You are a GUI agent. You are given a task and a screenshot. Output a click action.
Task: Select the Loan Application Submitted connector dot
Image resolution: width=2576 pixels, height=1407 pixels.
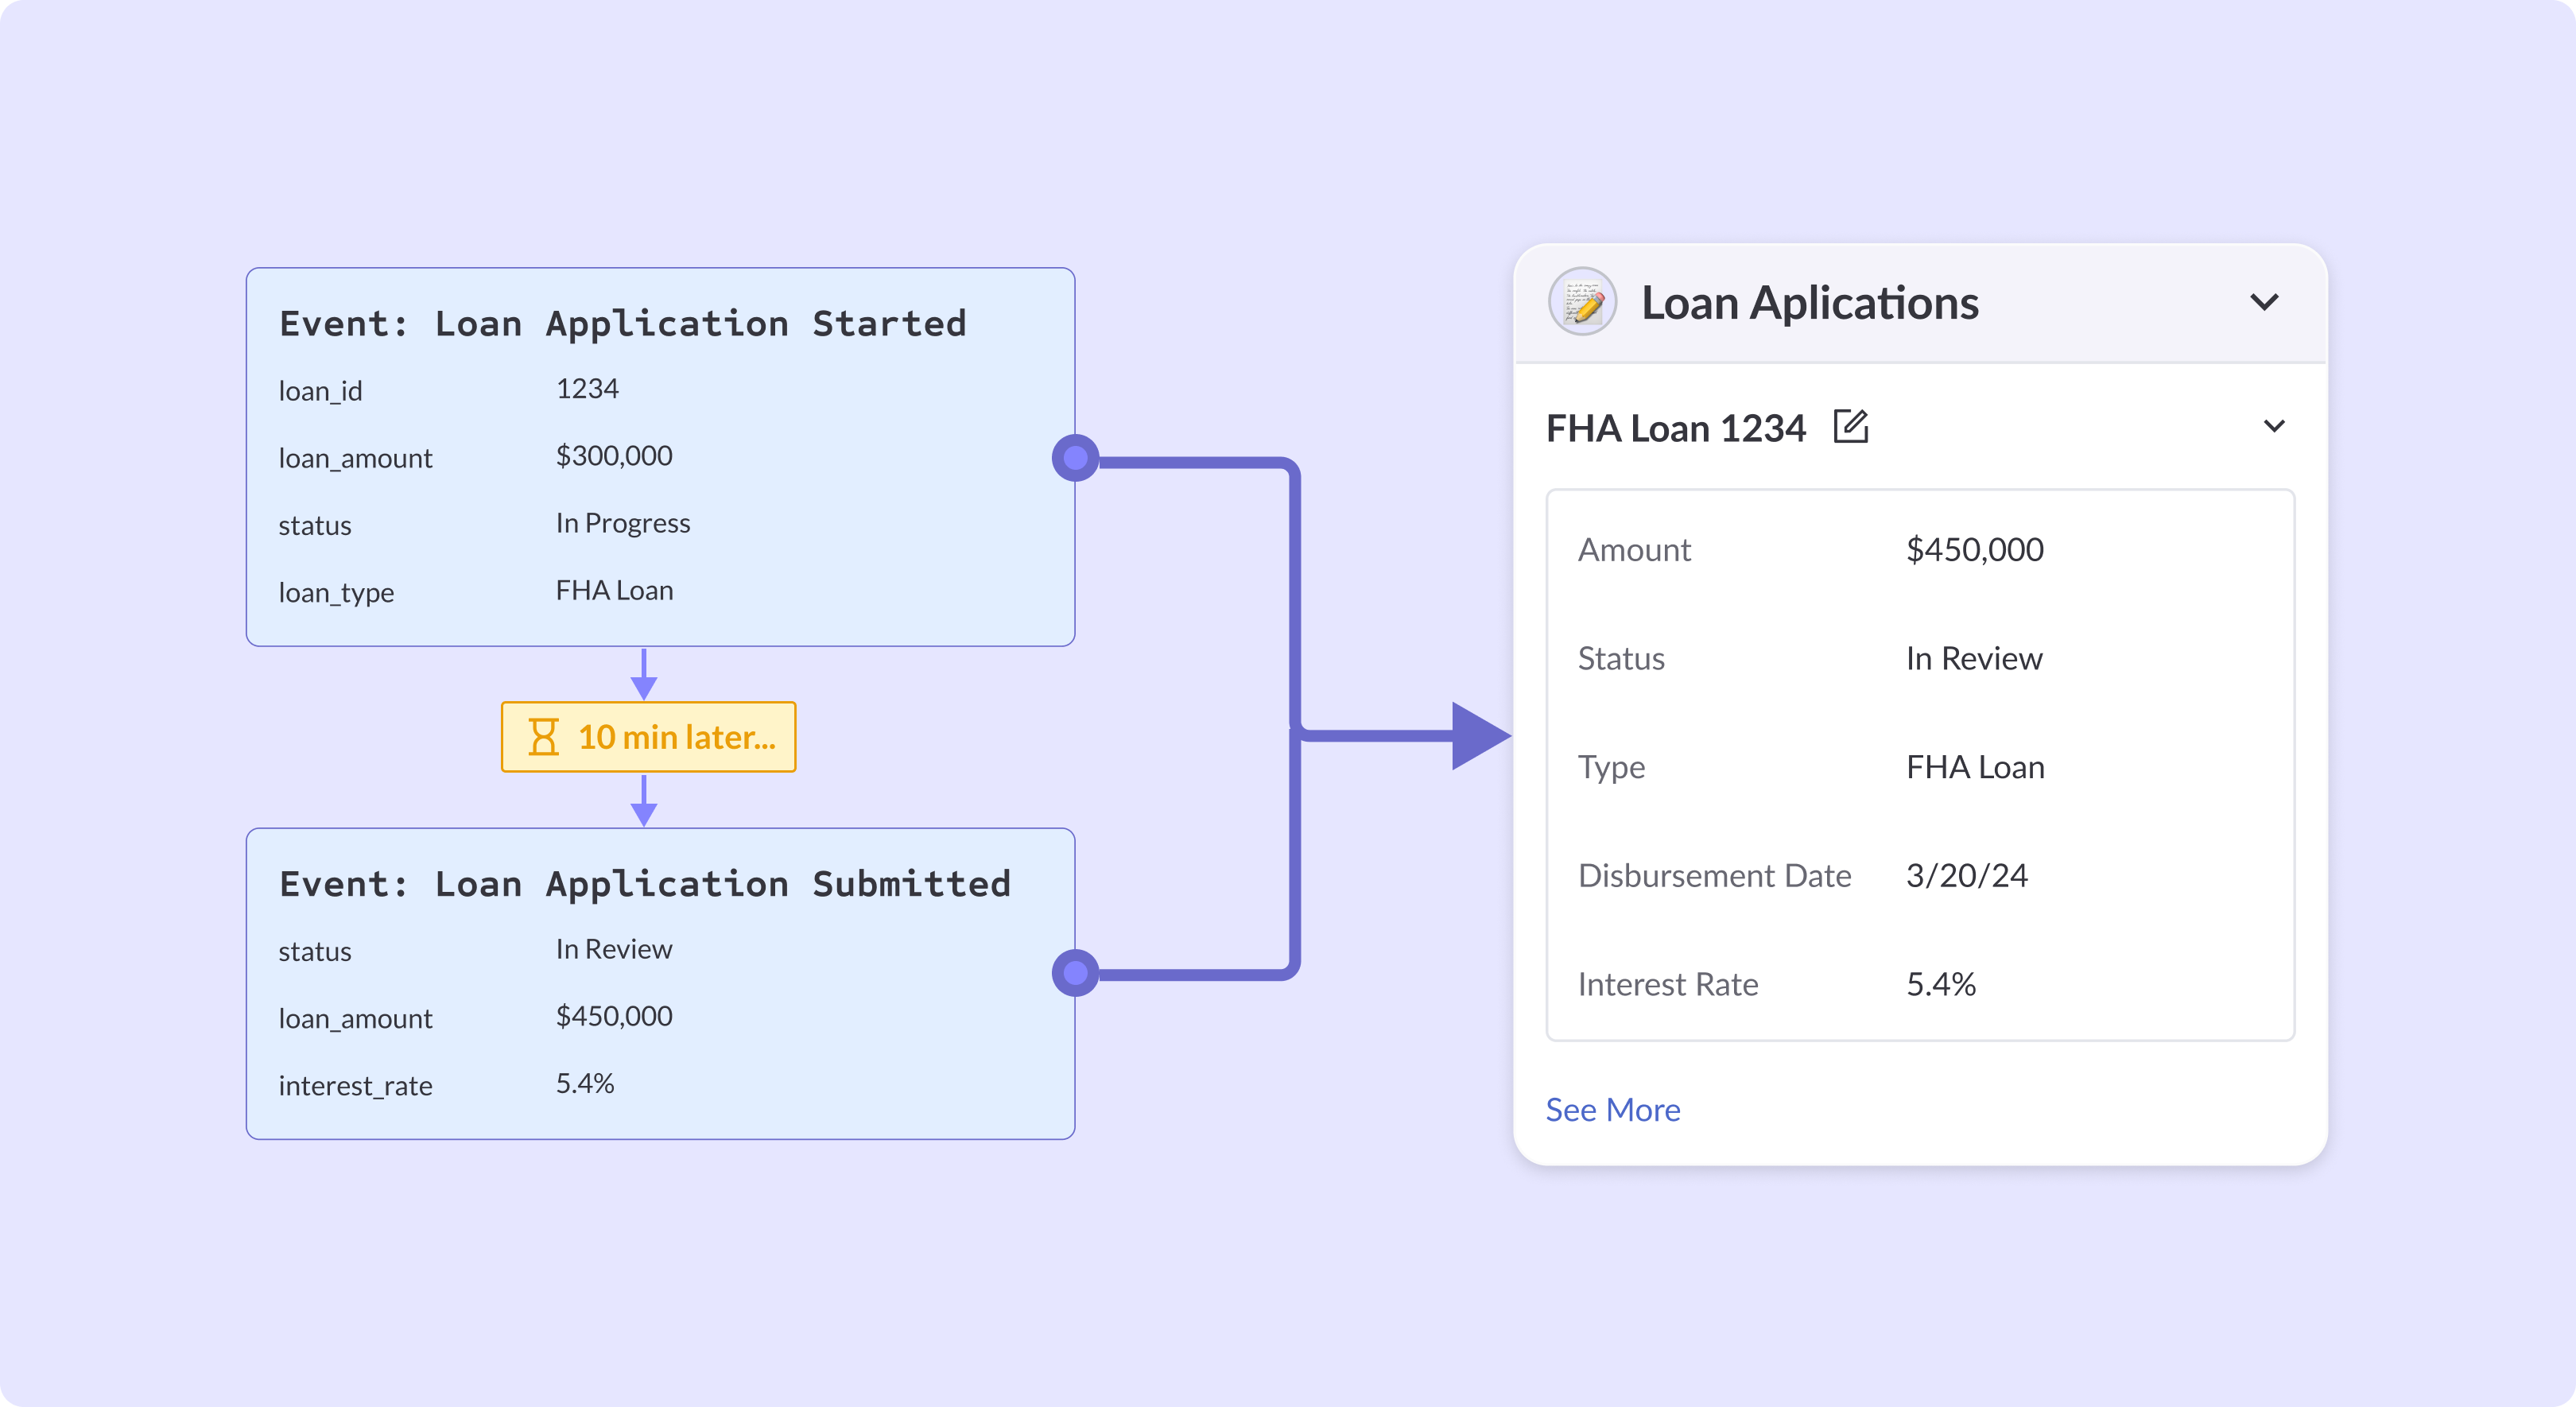(x=1076, y=972)
